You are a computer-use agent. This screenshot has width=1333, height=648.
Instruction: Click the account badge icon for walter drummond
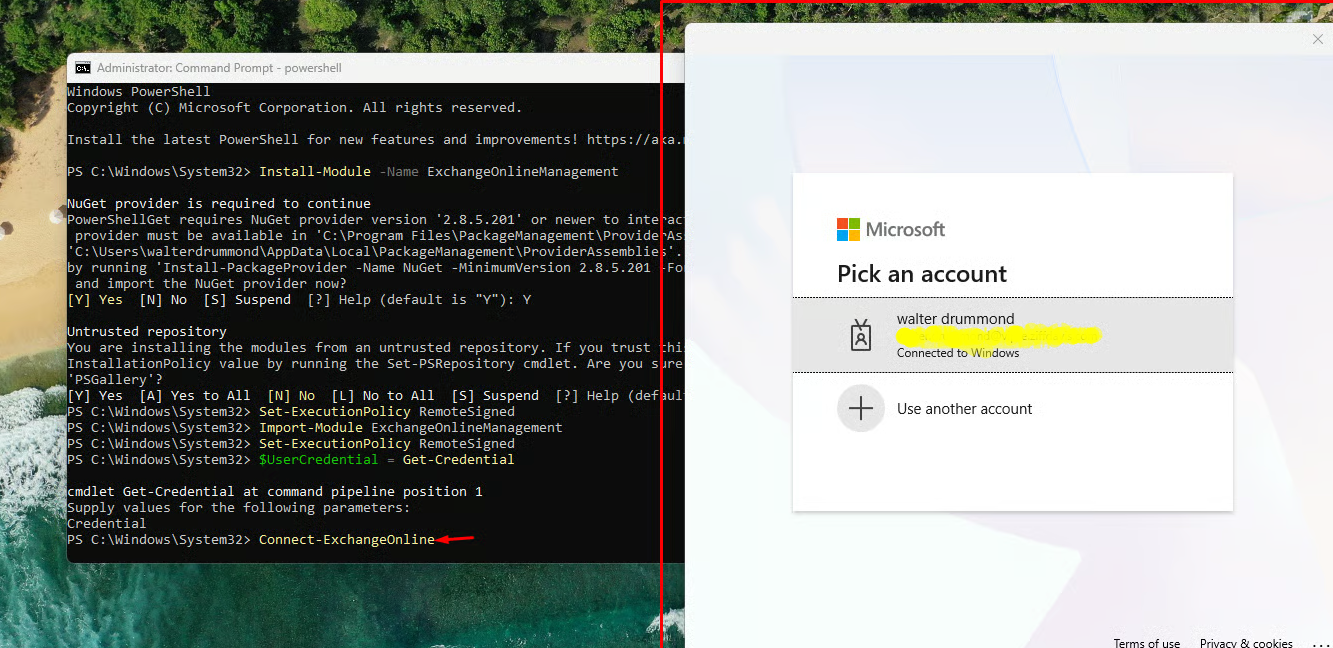point(860,335)
